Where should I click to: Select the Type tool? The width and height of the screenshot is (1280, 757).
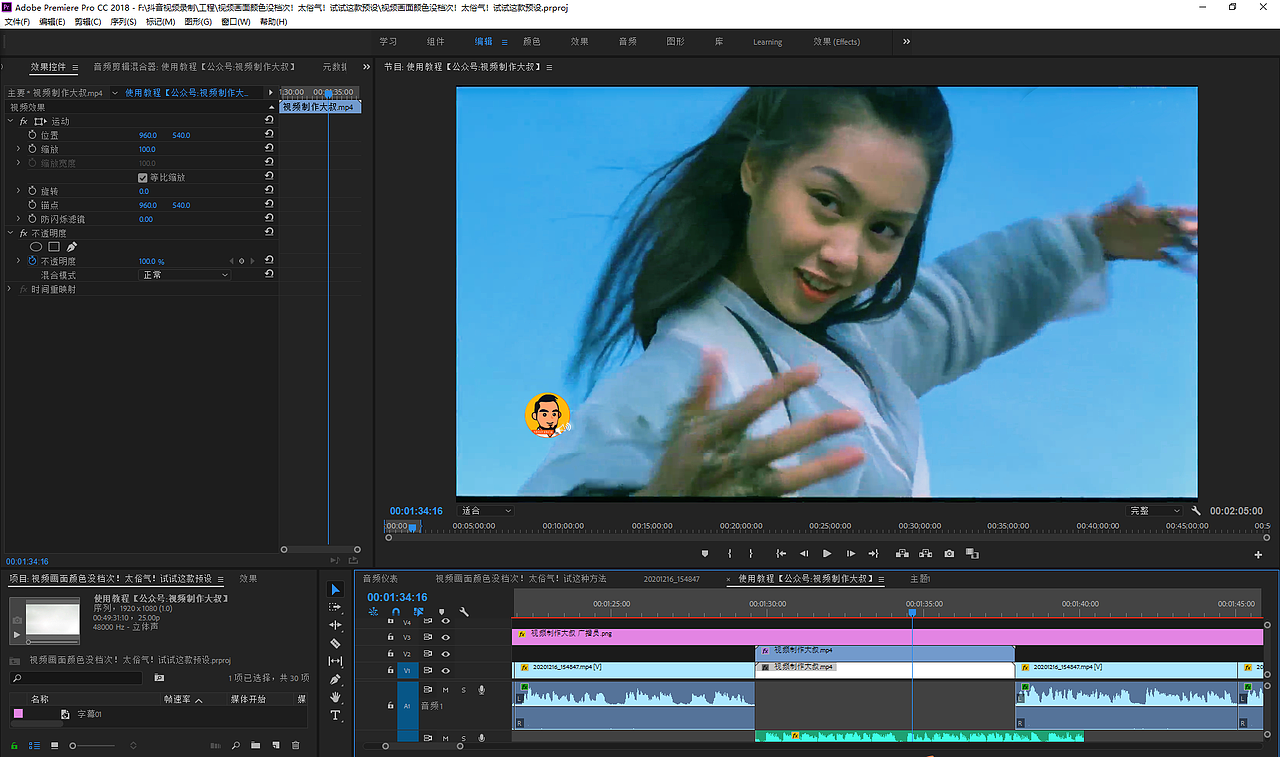[335, 715]
